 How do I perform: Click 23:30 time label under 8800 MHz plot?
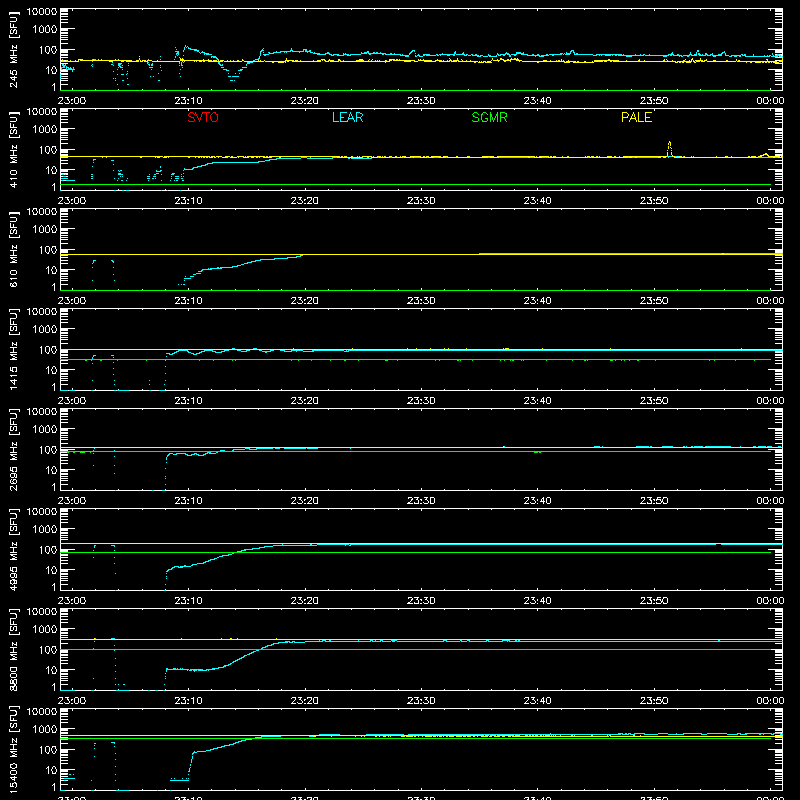[x=421, y=701]
